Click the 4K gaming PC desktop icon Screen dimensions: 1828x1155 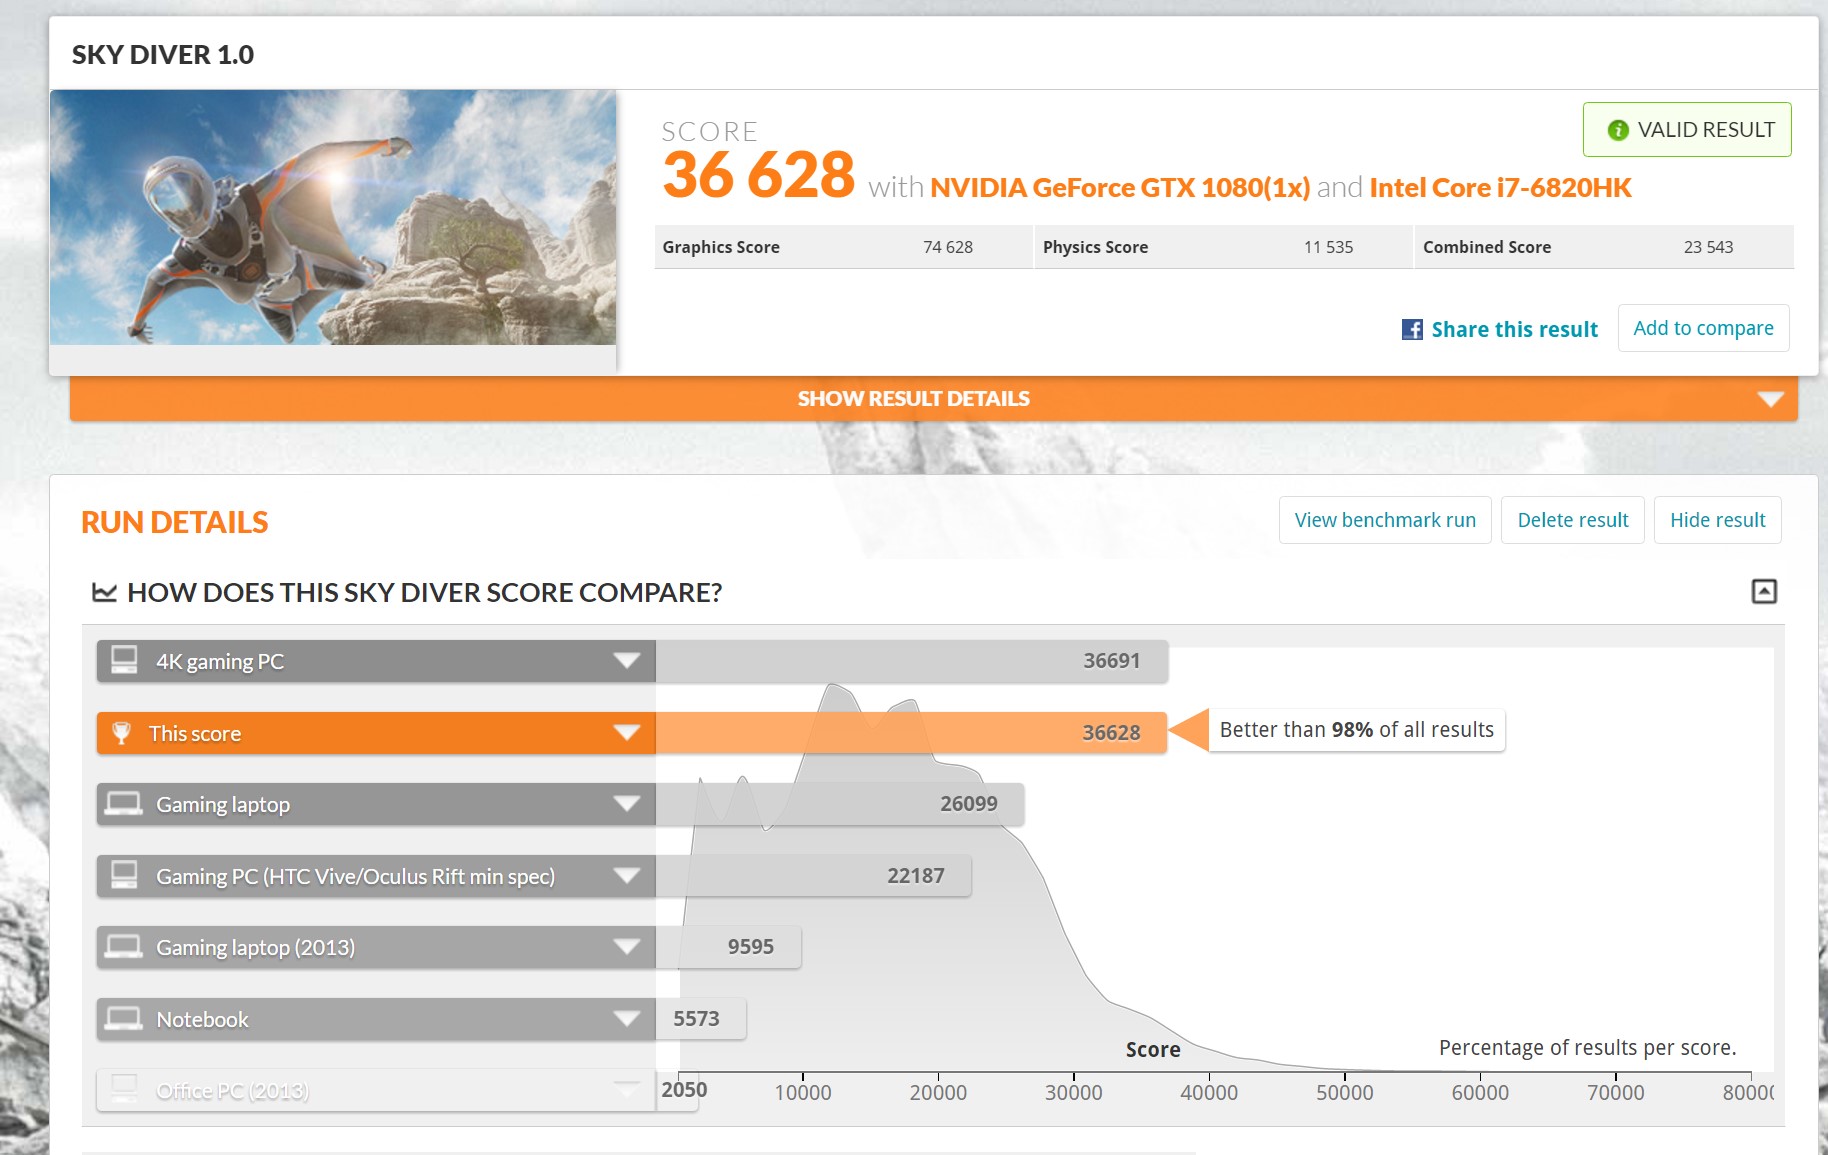coord(124,661)
